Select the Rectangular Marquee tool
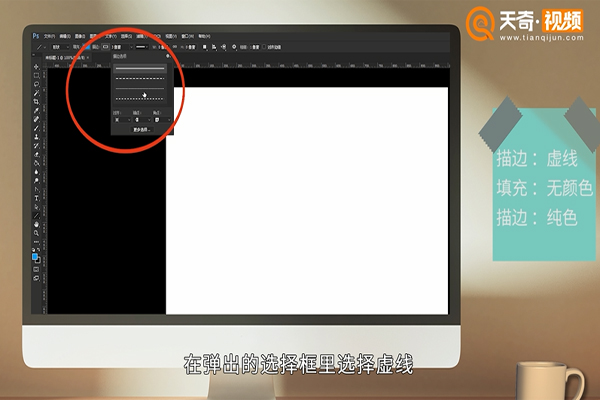The width and height of the screenshot is (600, 400). pyautogui.click(x=36, y=75)
